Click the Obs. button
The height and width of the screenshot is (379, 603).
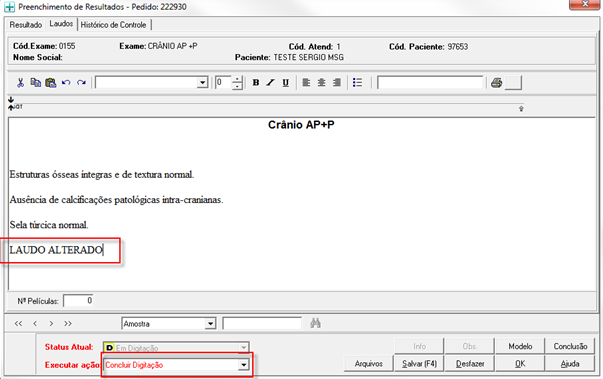(470, 346)
